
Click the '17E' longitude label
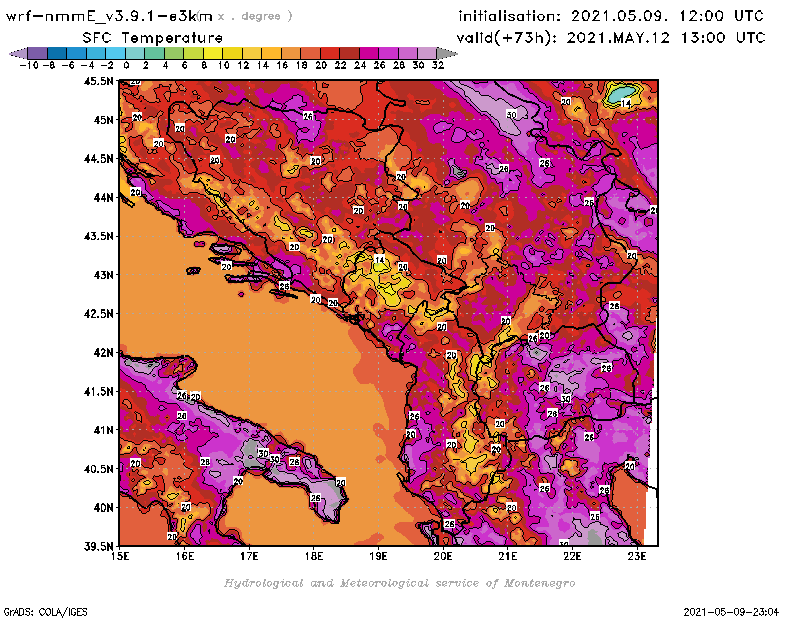coord(249,556)
